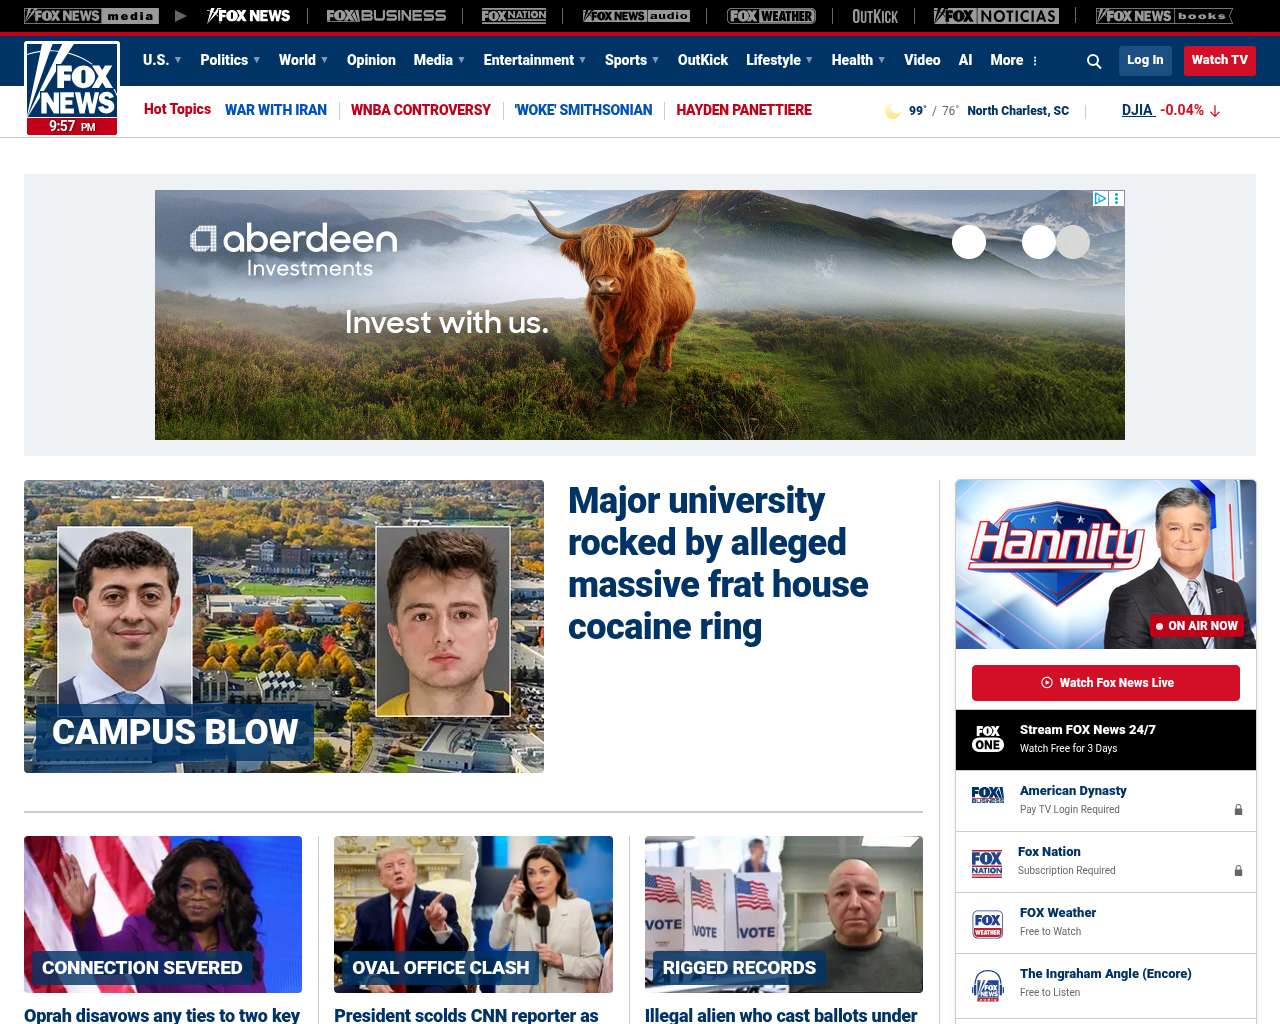Viewport: 1280px width, 1024px height.
Task: Click the Fox News Media logo
Action: tap(91, 16)
